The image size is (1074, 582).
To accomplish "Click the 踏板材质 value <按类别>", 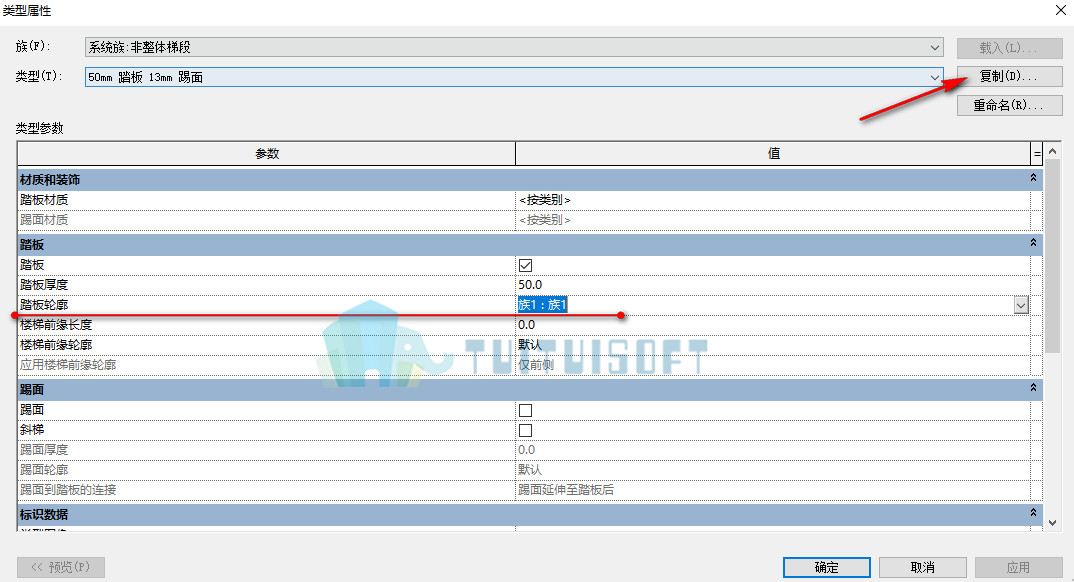I will [x=545, y=200].
